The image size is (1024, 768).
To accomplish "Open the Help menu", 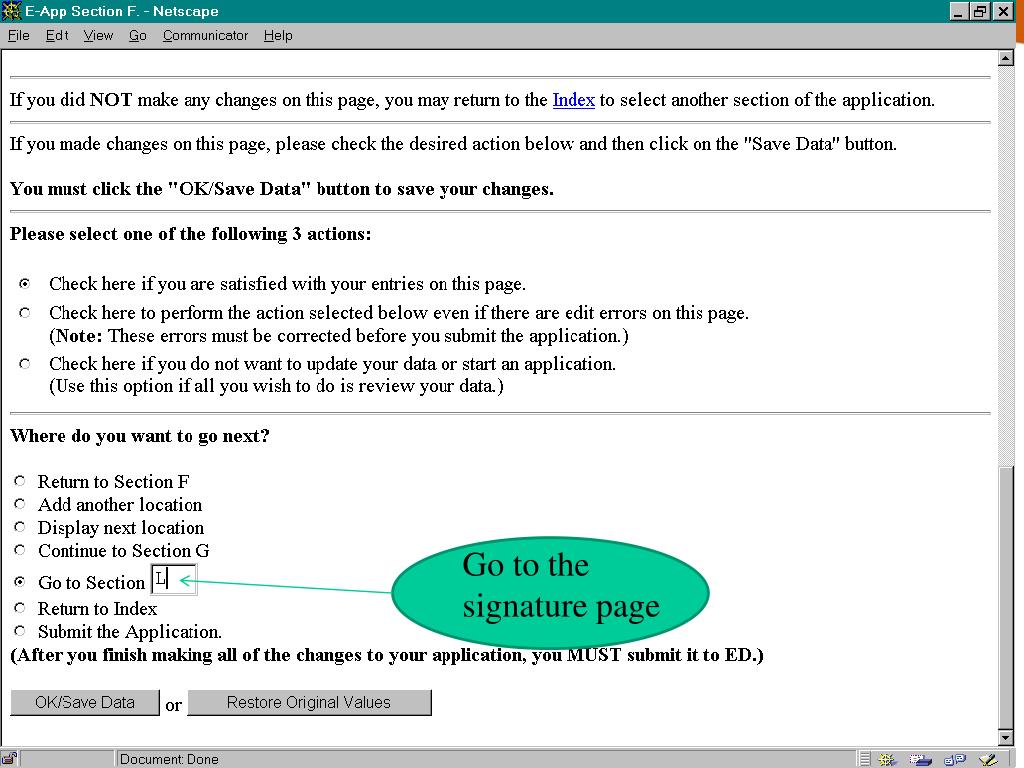I will [x=278, y=35].
